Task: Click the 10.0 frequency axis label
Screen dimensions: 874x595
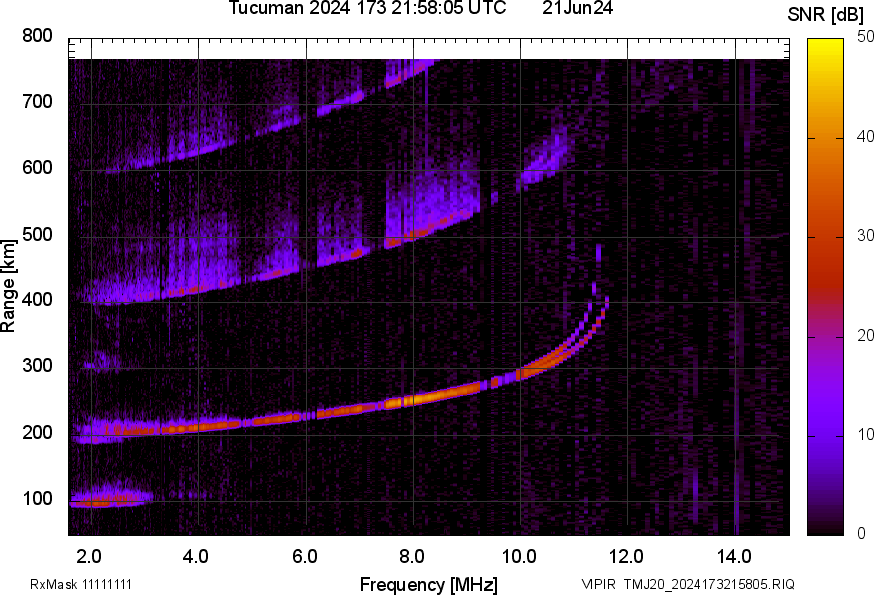Action: coord(519,557)
